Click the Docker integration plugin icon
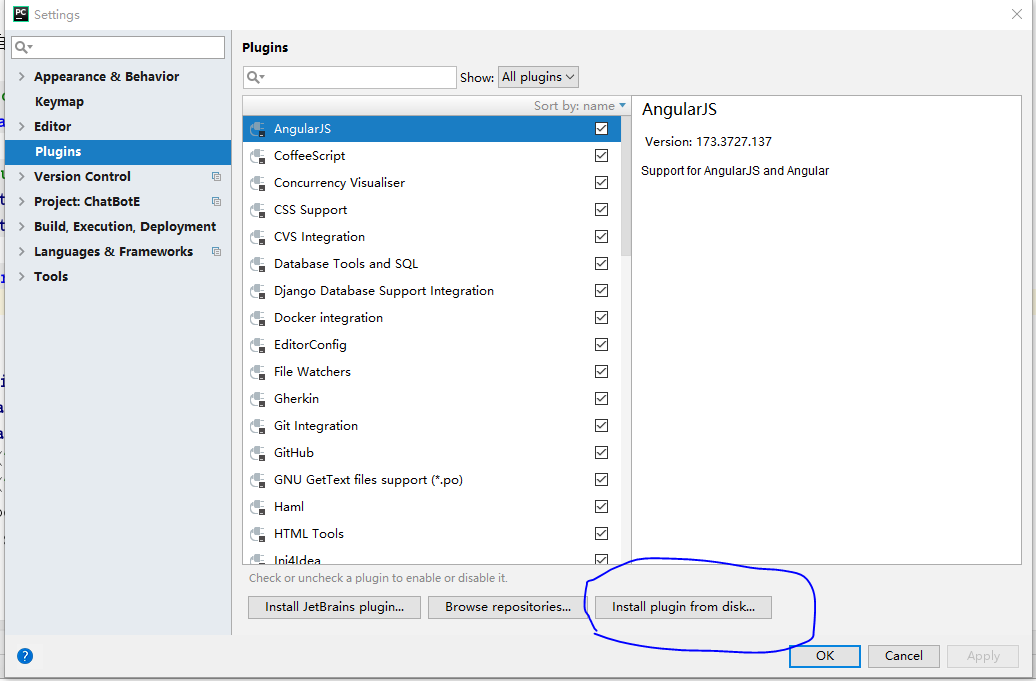The height and width of the screenshot is (681, 1036). point(258,318)
